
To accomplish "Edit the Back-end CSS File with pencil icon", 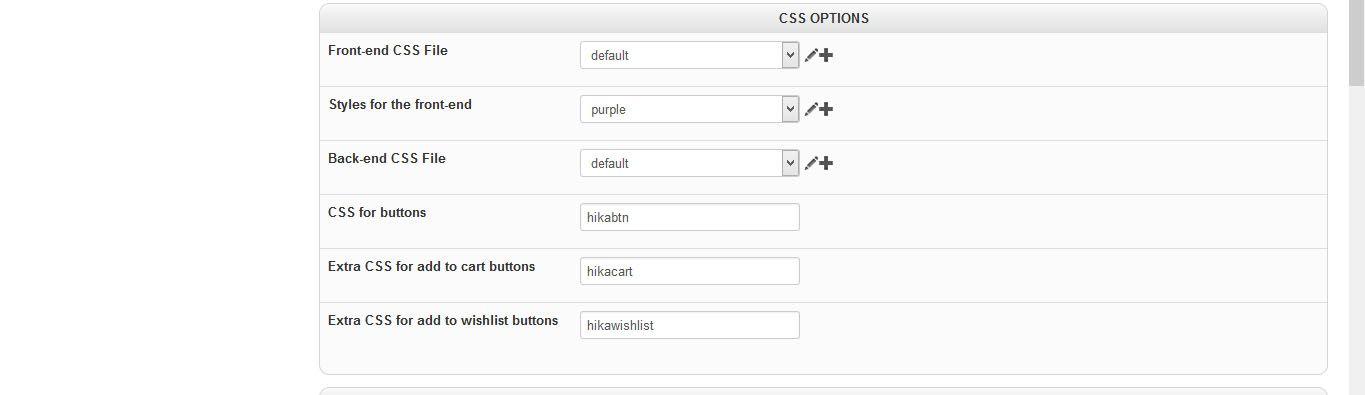I will [x=811, y=163].
